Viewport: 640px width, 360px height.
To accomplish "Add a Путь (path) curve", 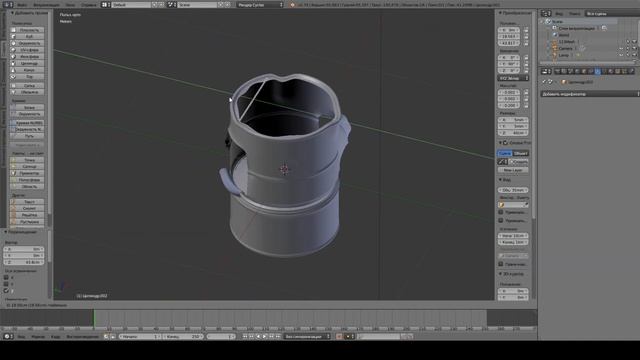I will (27, 136).
